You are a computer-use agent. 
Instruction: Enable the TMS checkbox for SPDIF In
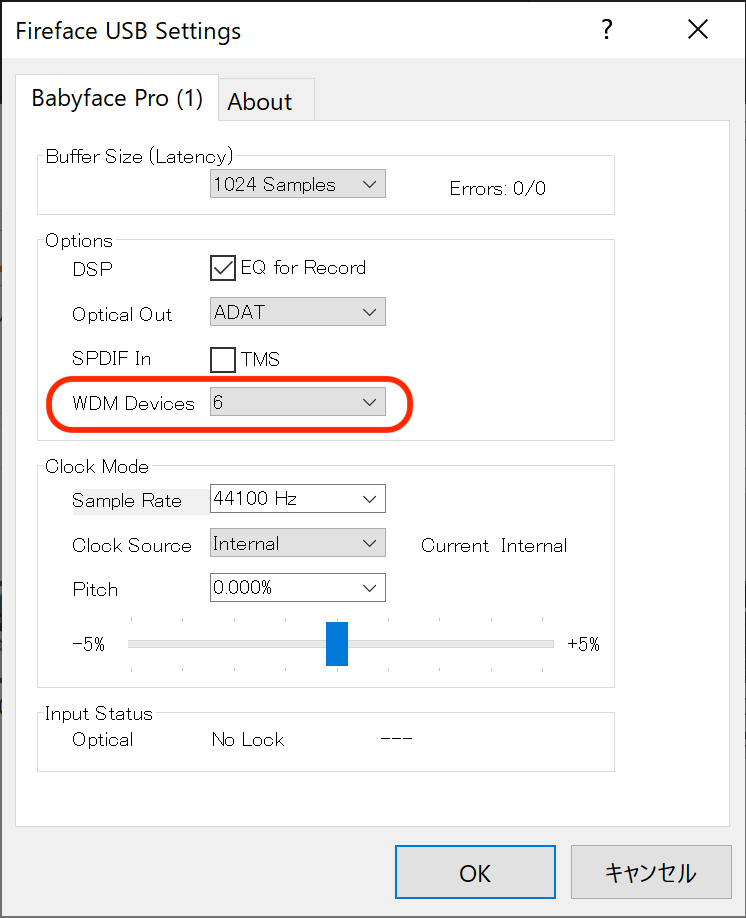[222, 358]
